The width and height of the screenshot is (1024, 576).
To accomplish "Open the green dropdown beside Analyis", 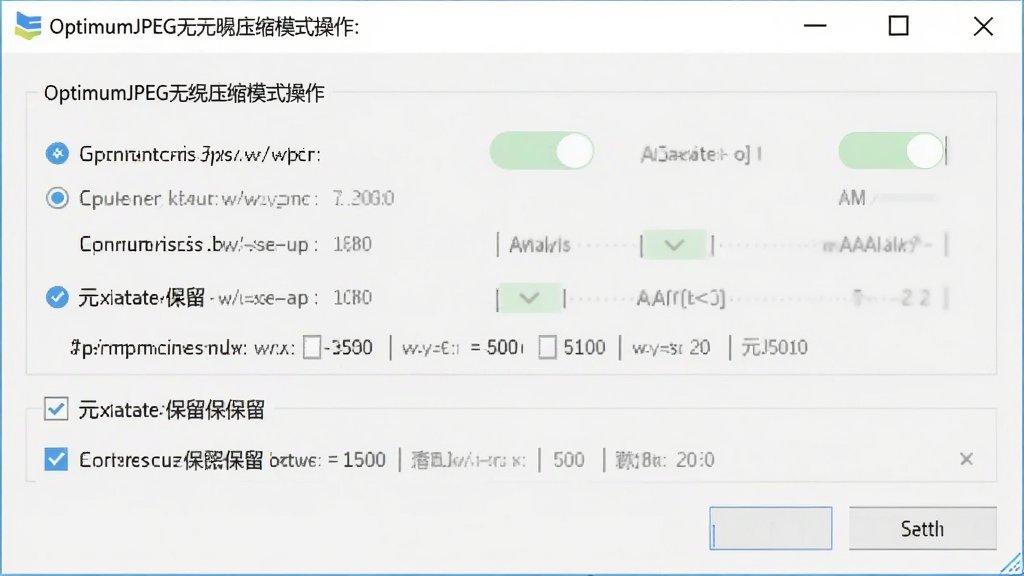I will [675, 246].
